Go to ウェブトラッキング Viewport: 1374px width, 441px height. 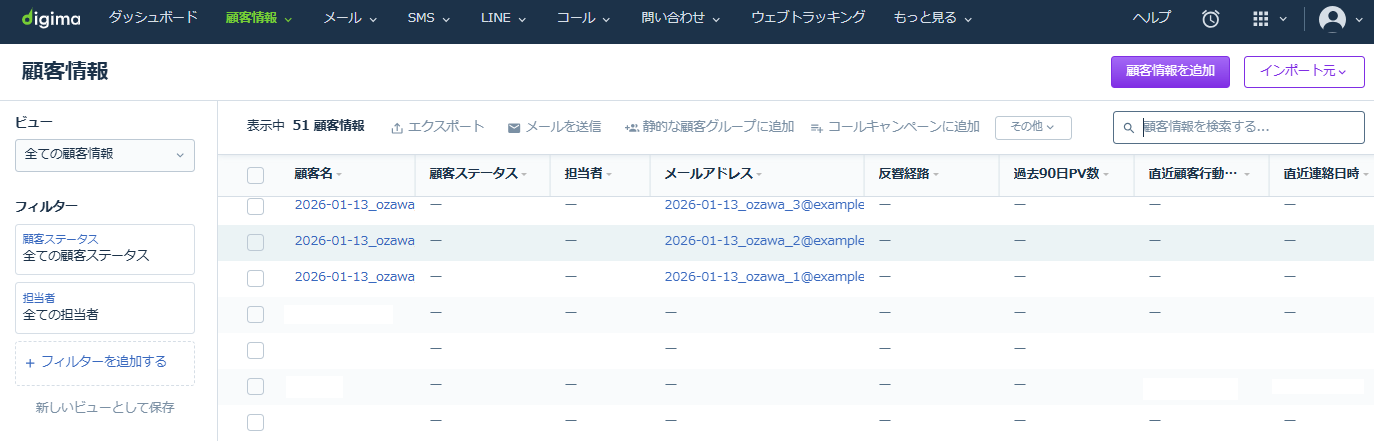[x=808, y=18]
